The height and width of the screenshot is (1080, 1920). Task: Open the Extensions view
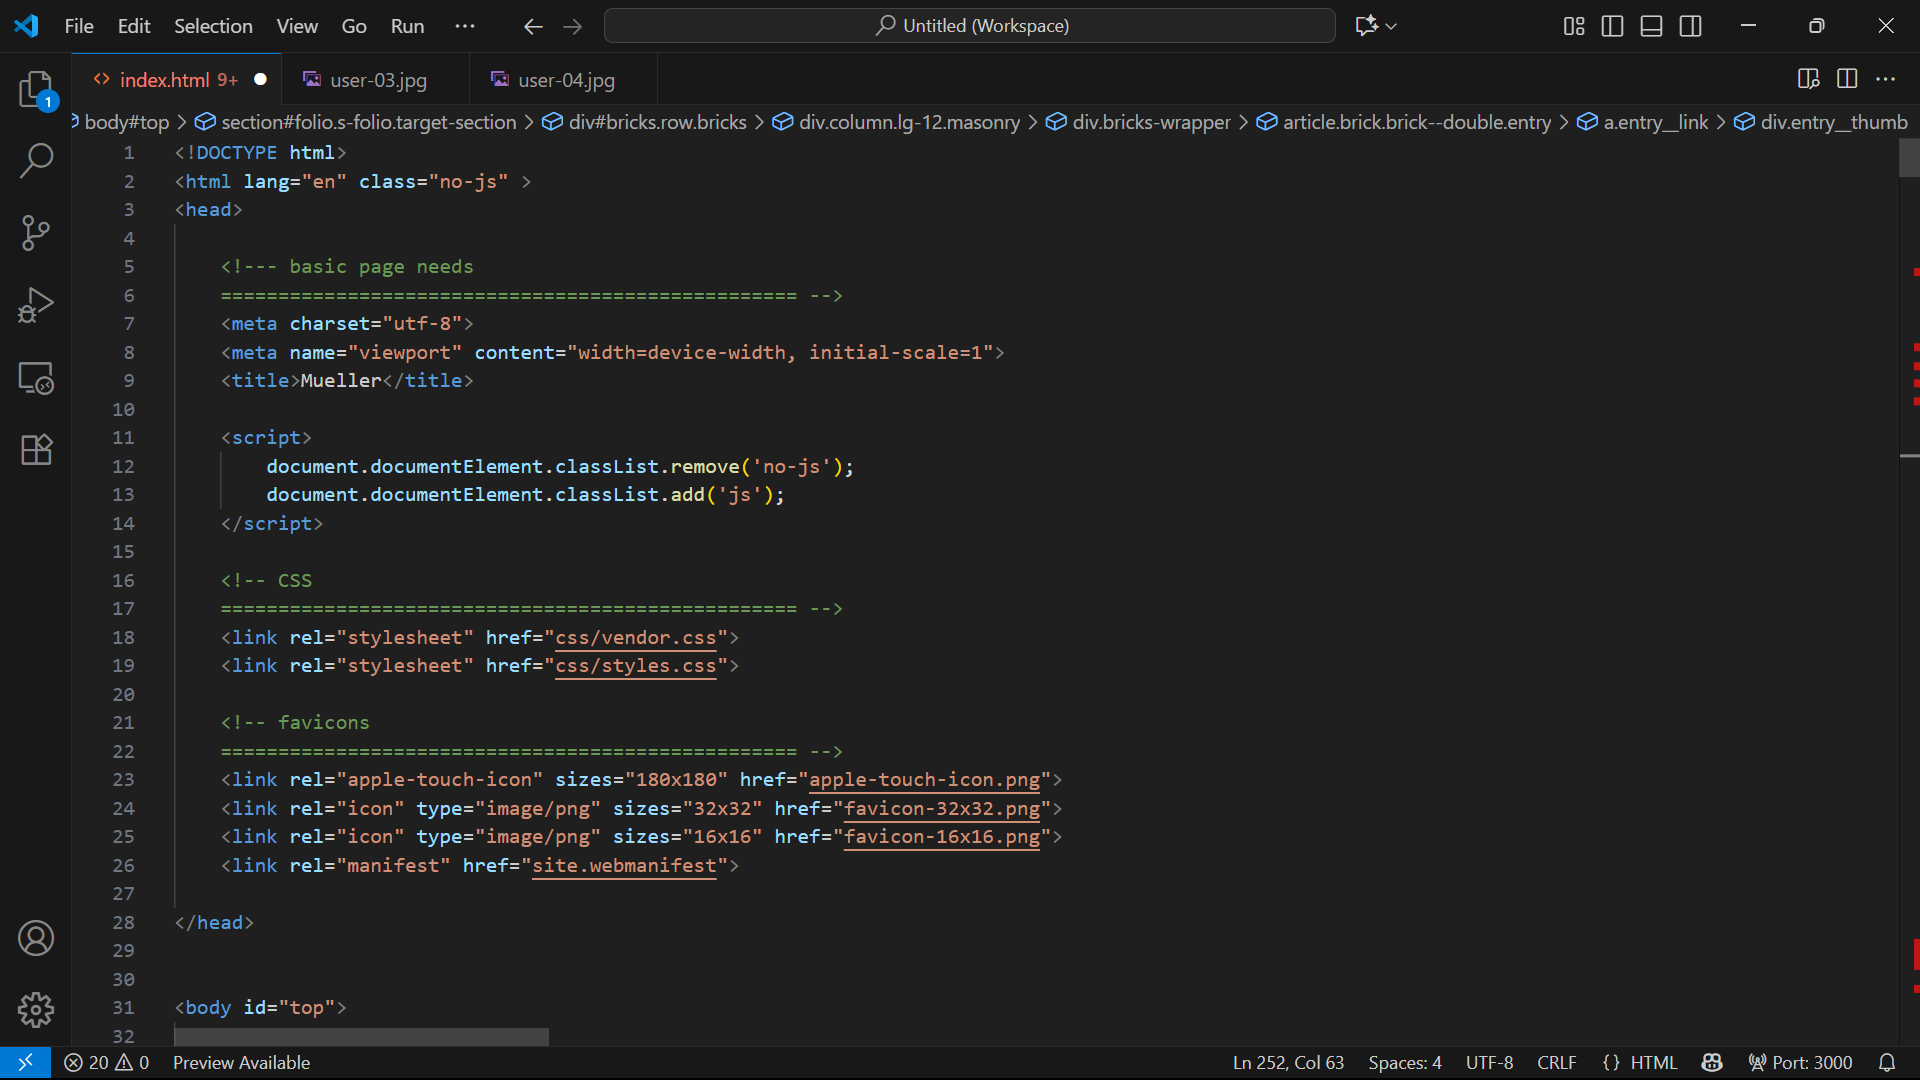[36, 450]
